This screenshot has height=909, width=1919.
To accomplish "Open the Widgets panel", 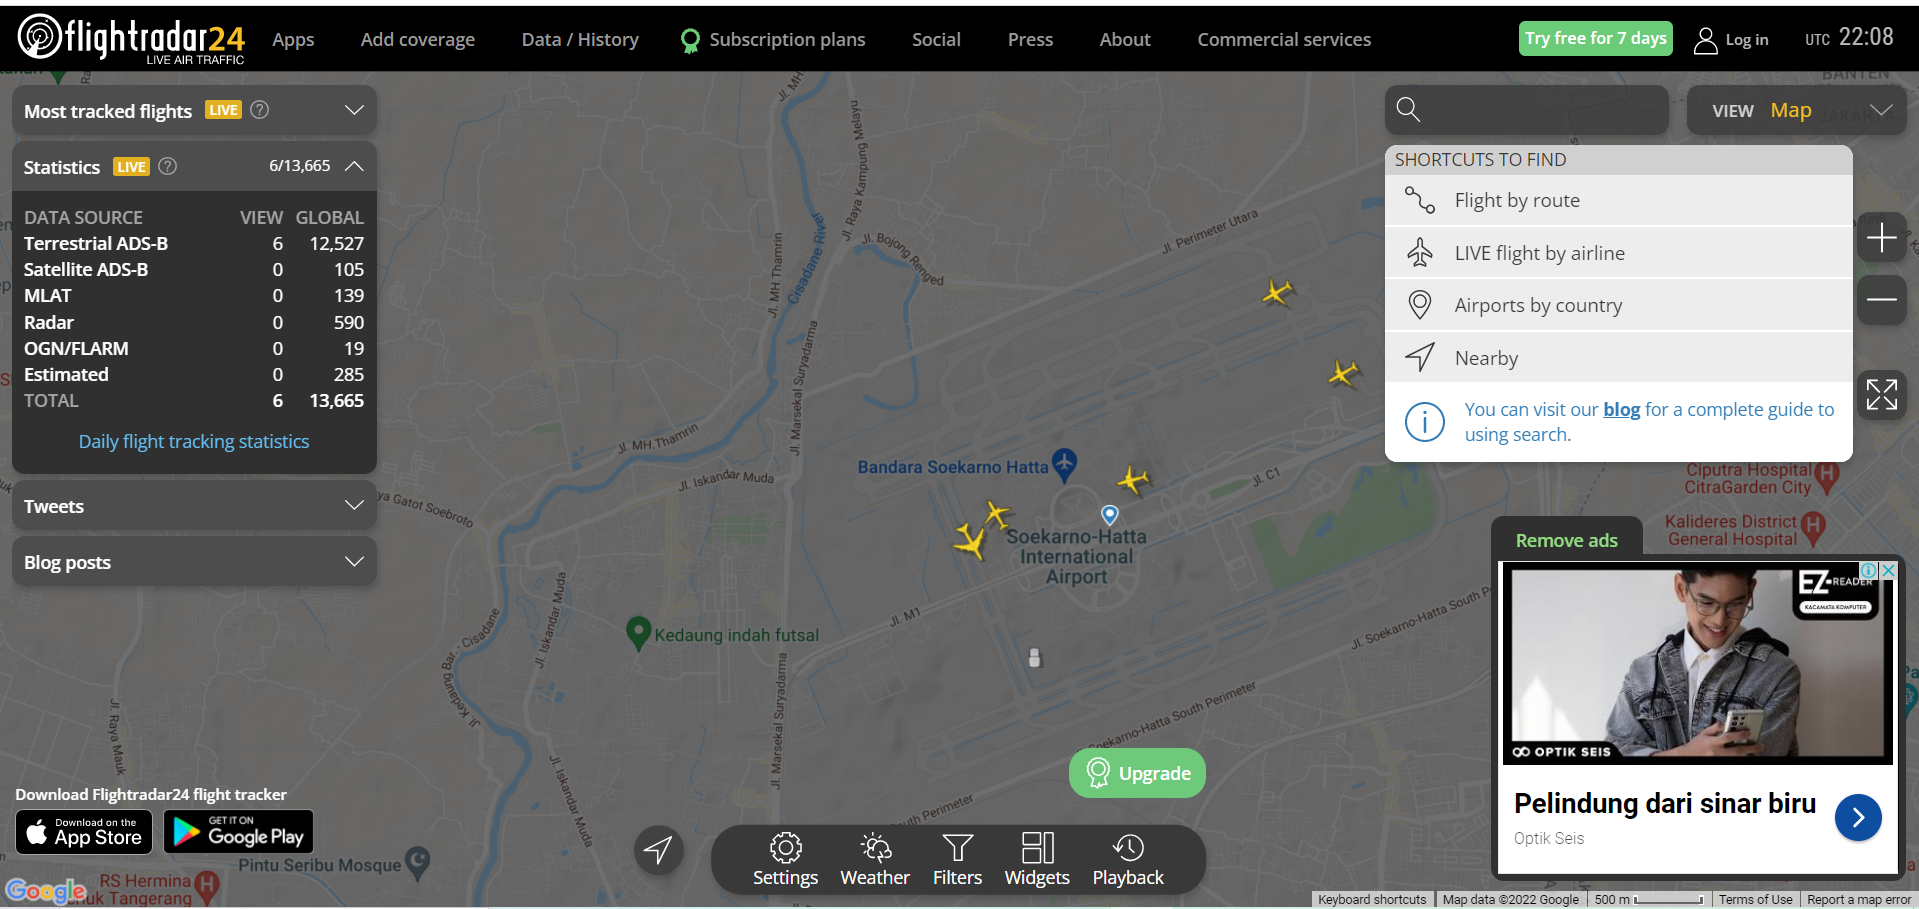I will [1036, 859].
